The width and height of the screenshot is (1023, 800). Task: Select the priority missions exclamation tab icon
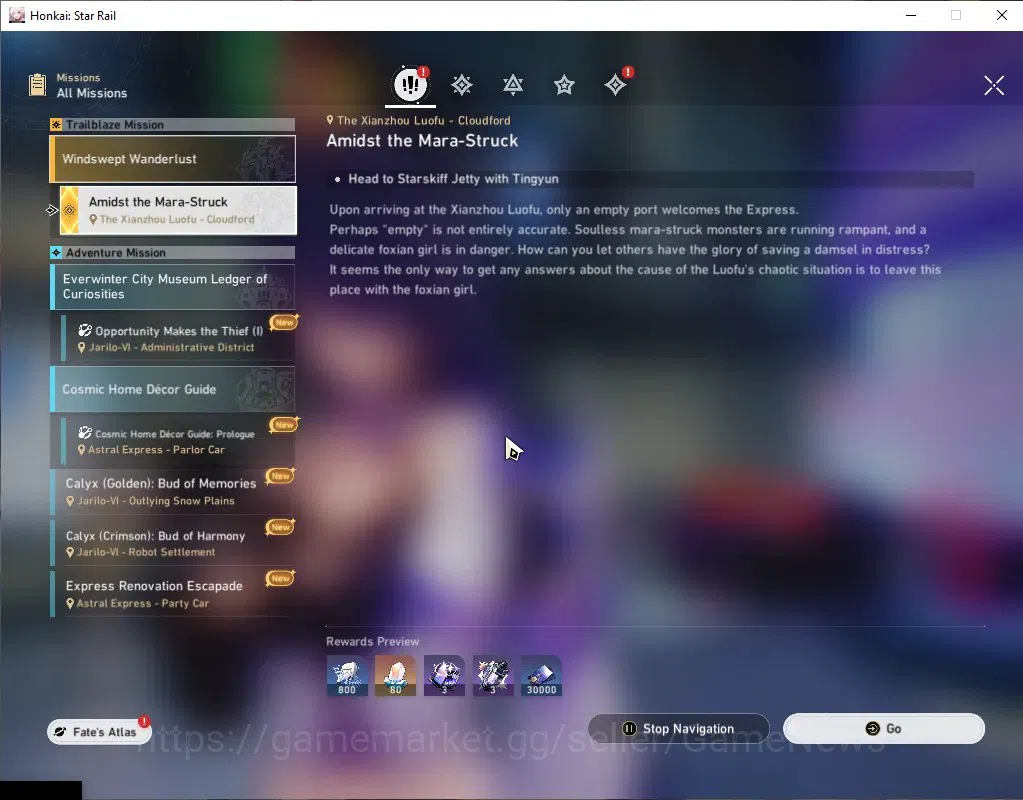[x=410, y=84]
